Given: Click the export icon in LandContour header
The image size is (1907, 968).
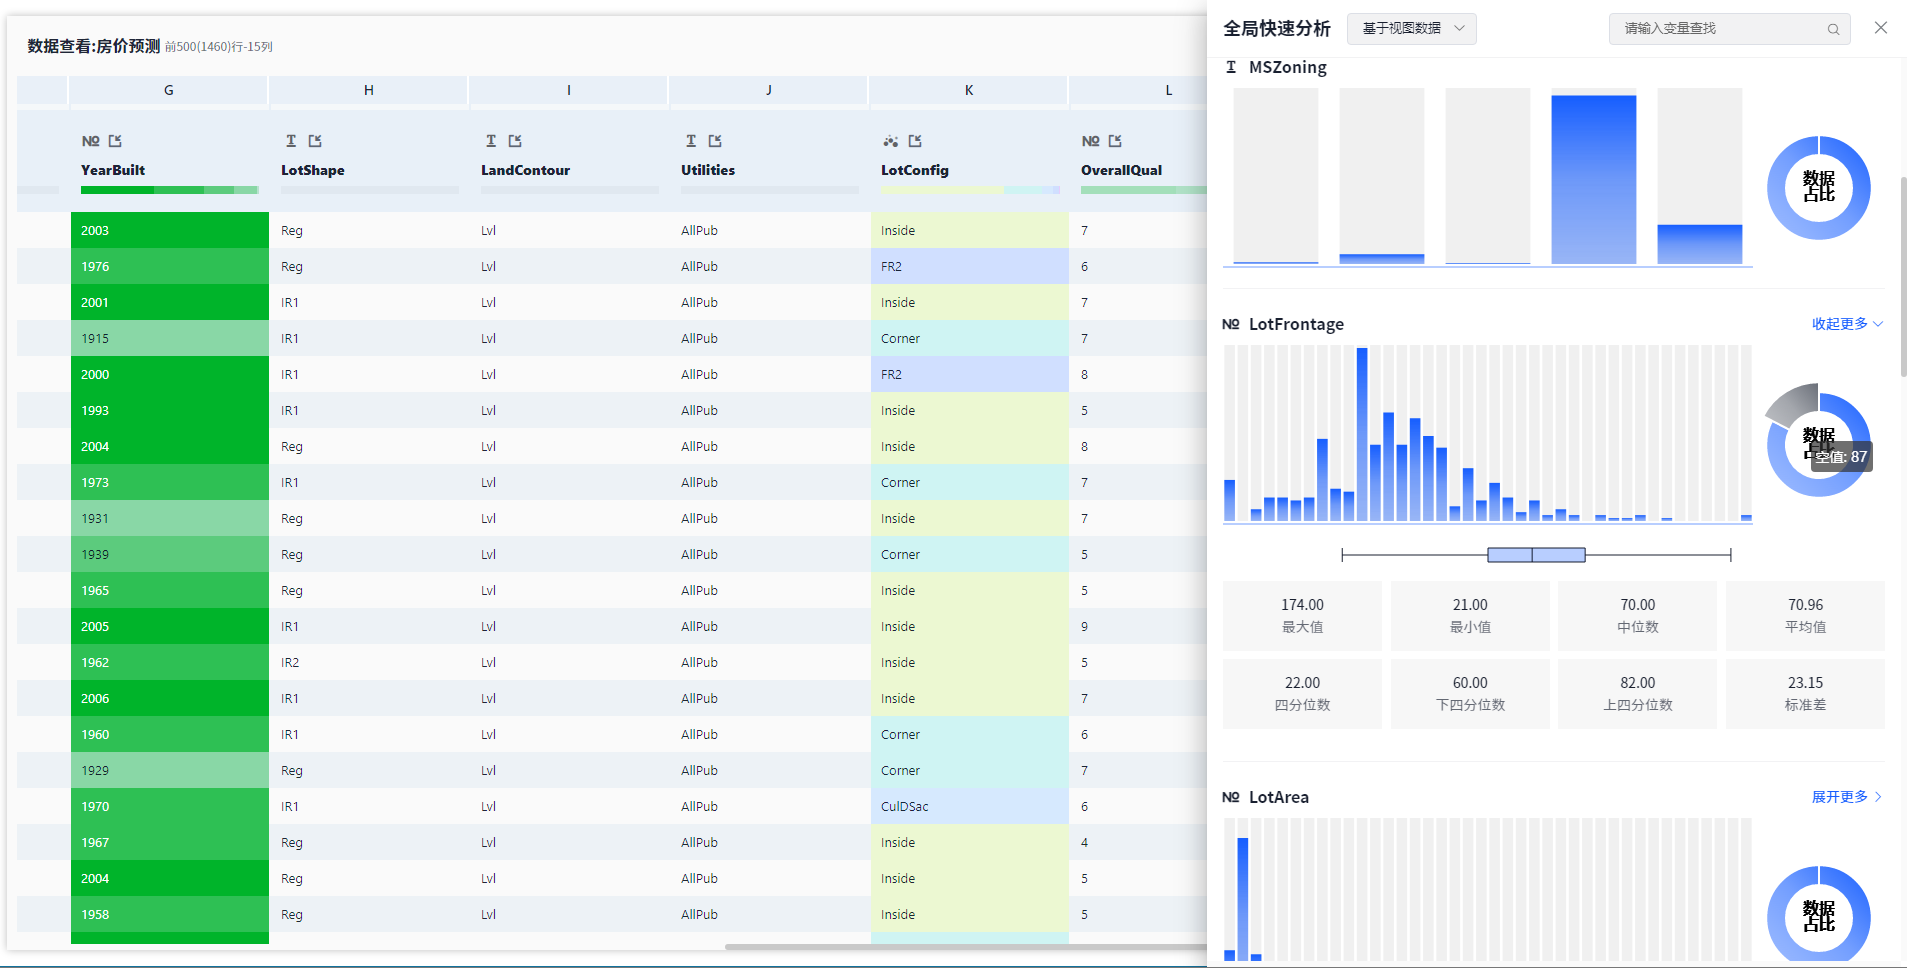Looking at the screenshot, I should point(515,141).
